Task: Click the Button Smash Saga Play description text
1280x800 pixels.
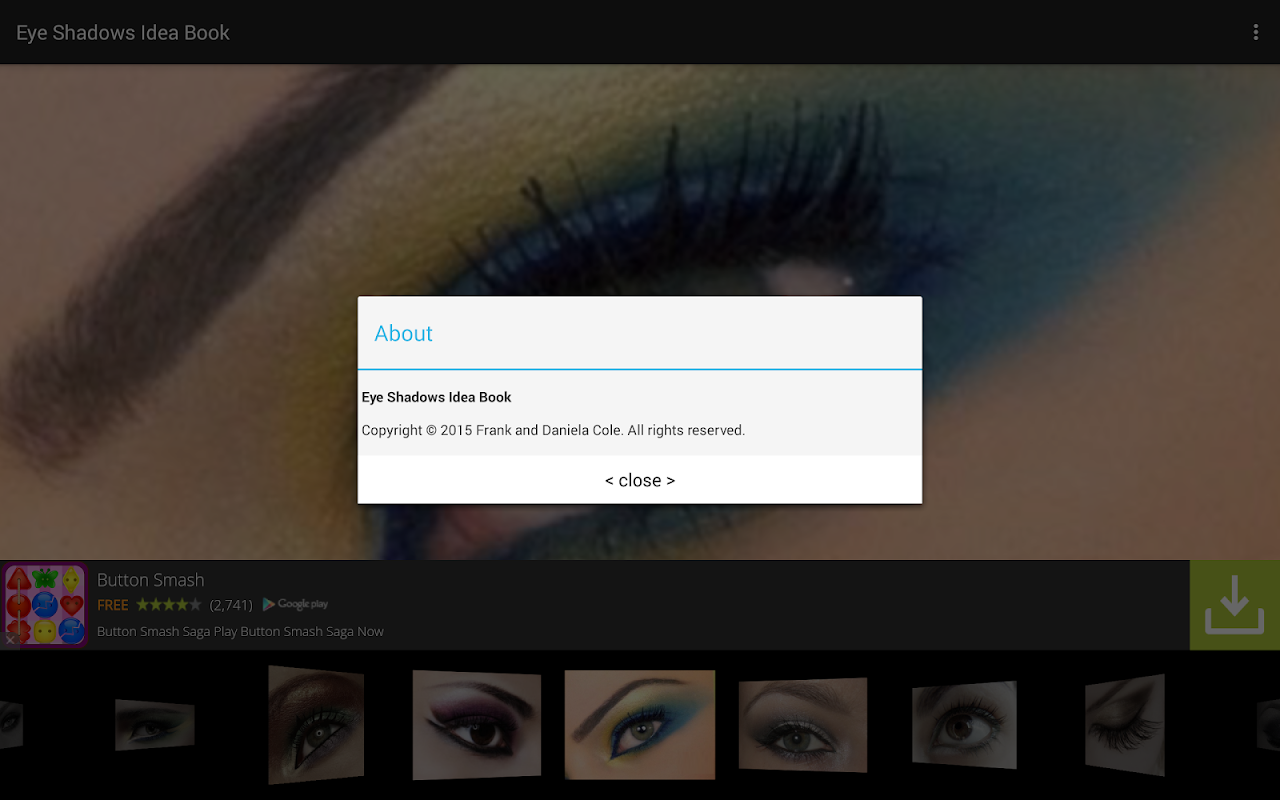Action: coord(240,631)
